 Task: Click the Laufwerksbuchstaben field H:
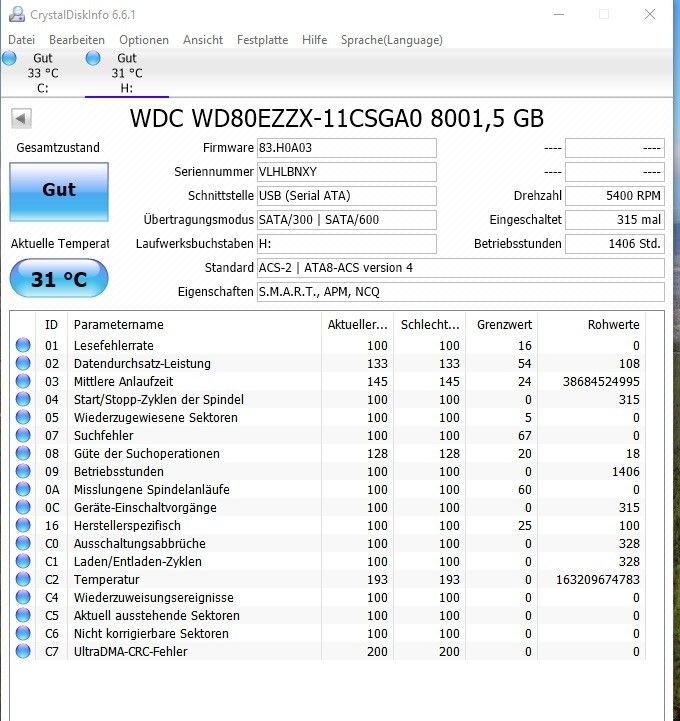pyautogui.click(x=347, y=244)
